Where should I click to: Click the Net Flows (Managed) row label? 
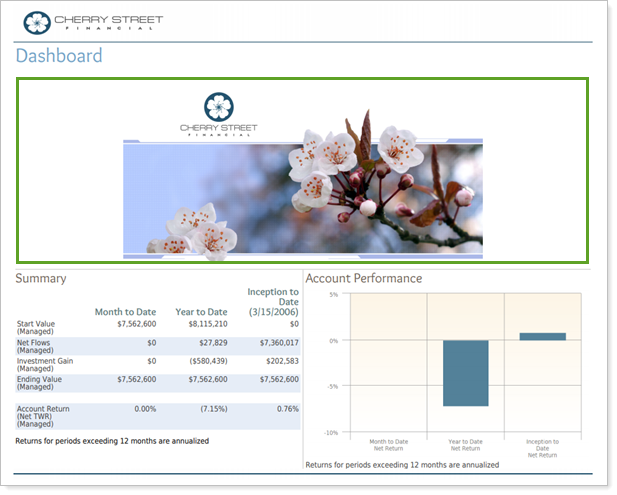[37, 346]
